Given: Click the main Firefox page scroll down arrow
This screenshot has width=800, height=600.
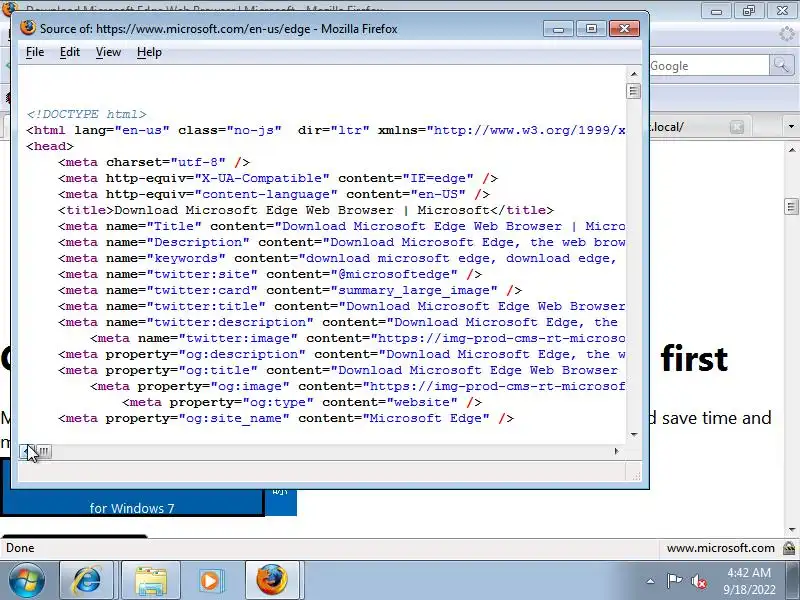Looking at the screenshot, I should coord(791,530).
